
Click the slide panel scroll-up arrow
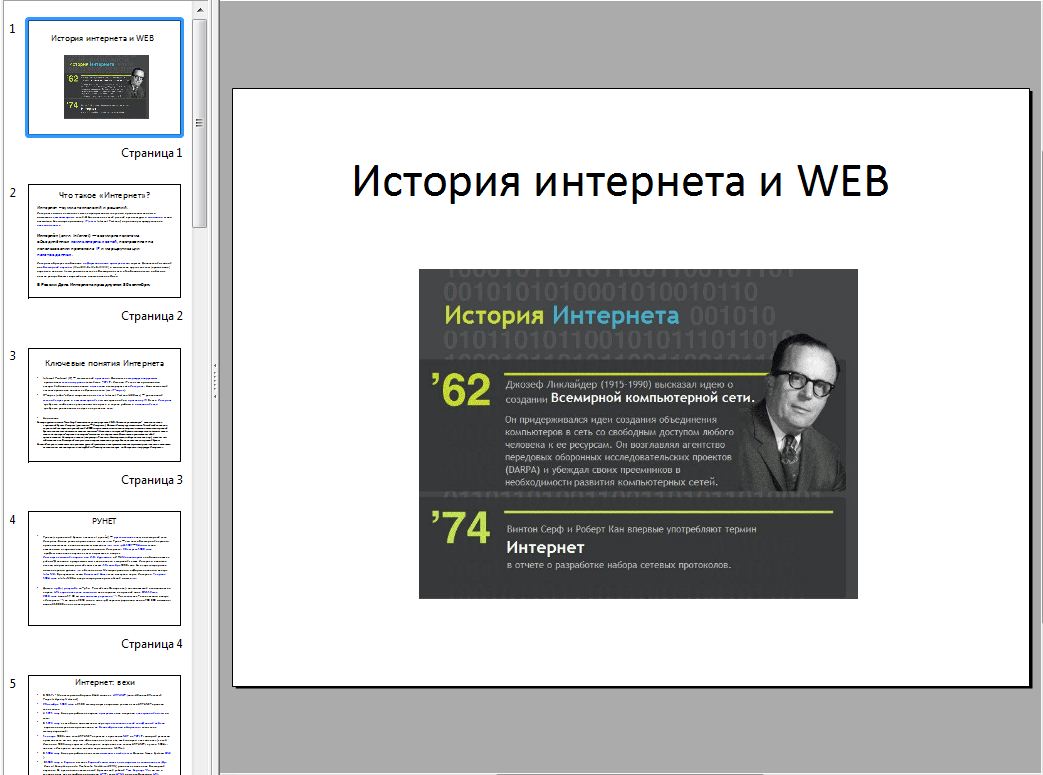(200, 10)
